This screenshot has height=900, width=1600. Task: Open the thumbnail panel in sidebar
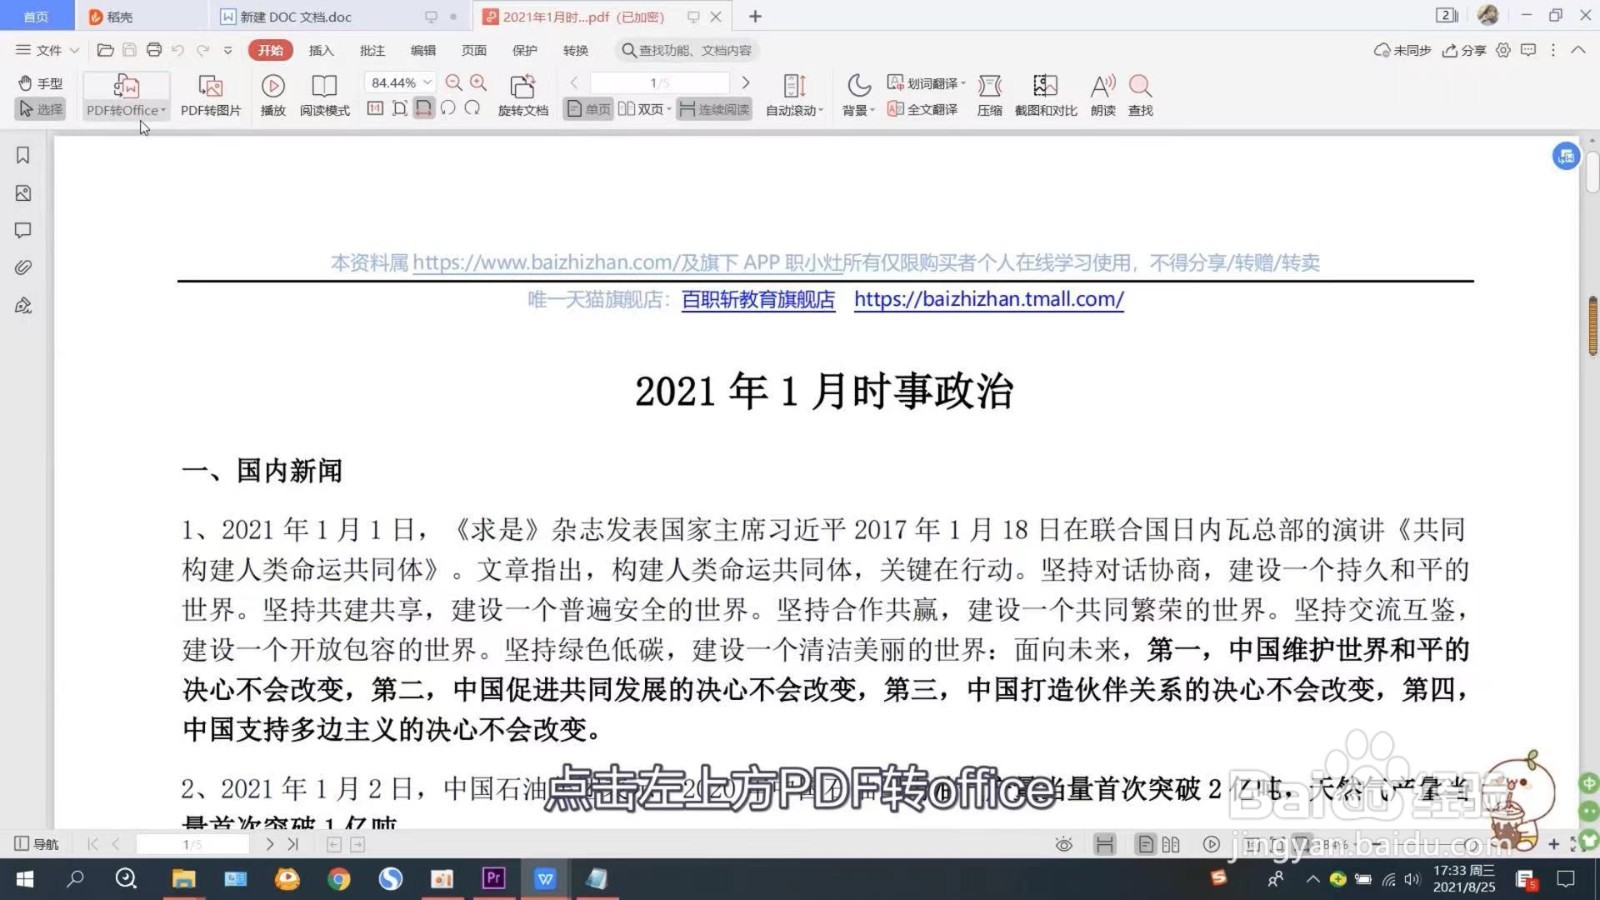tap(23, 193)
